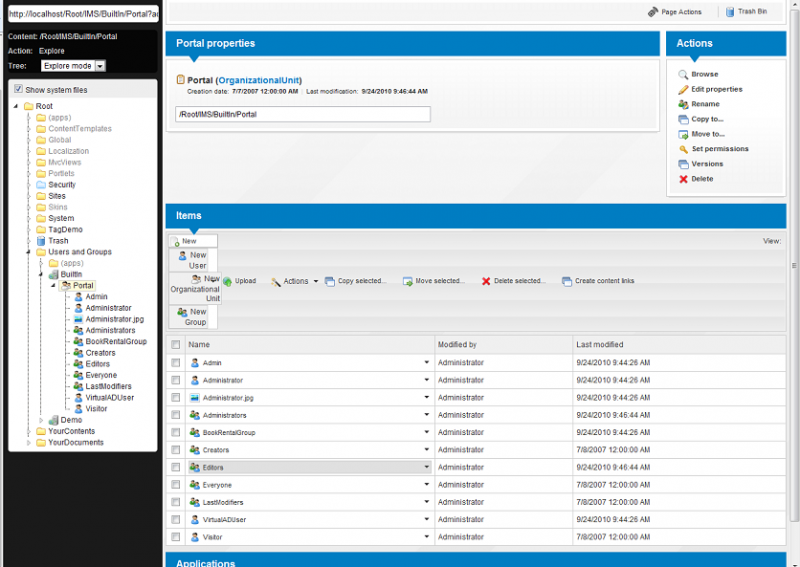The height and width of the screenshot is (567, 800).
Task: Click Upload in the items toolbar
Action: point(245,281)
